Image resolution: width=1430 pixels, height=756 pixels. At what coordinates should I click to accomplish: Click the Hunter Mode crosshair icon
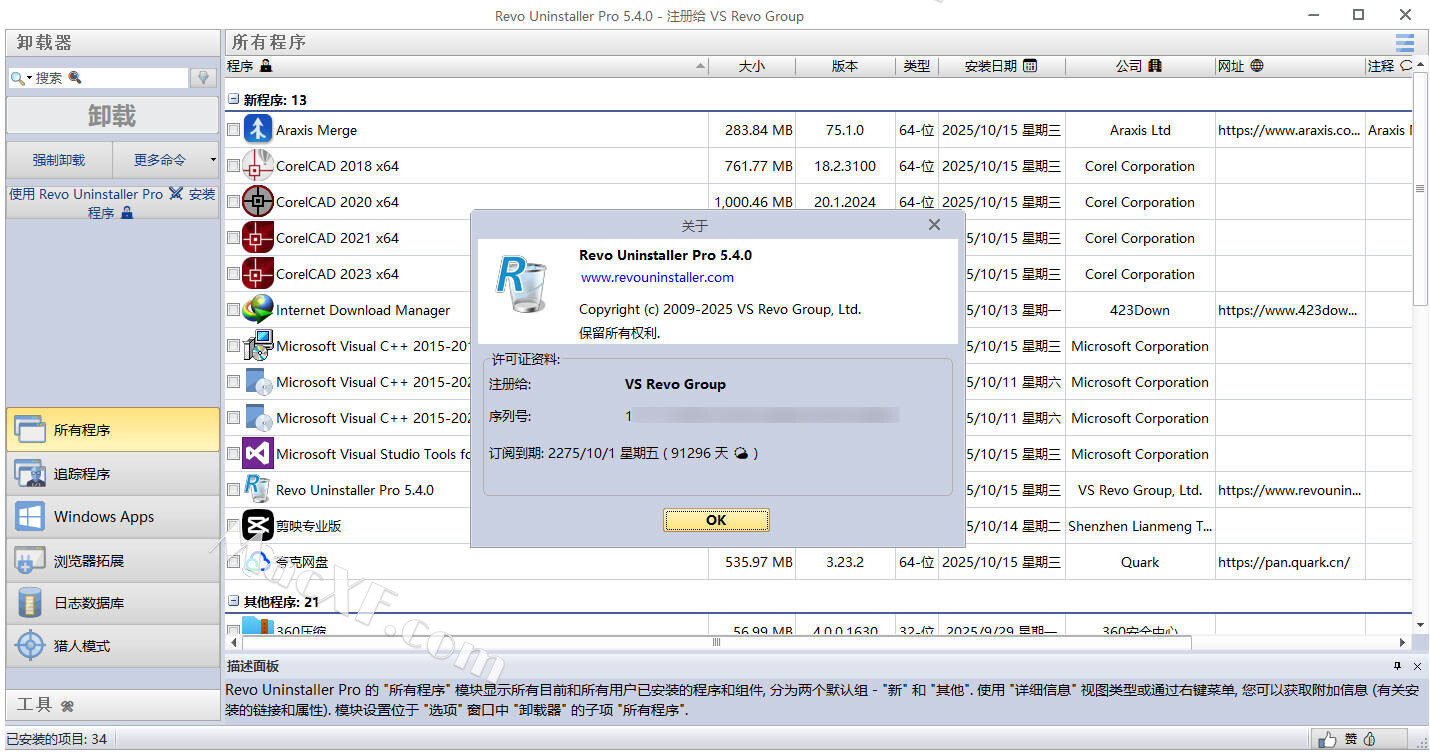(x=29, y=646)
